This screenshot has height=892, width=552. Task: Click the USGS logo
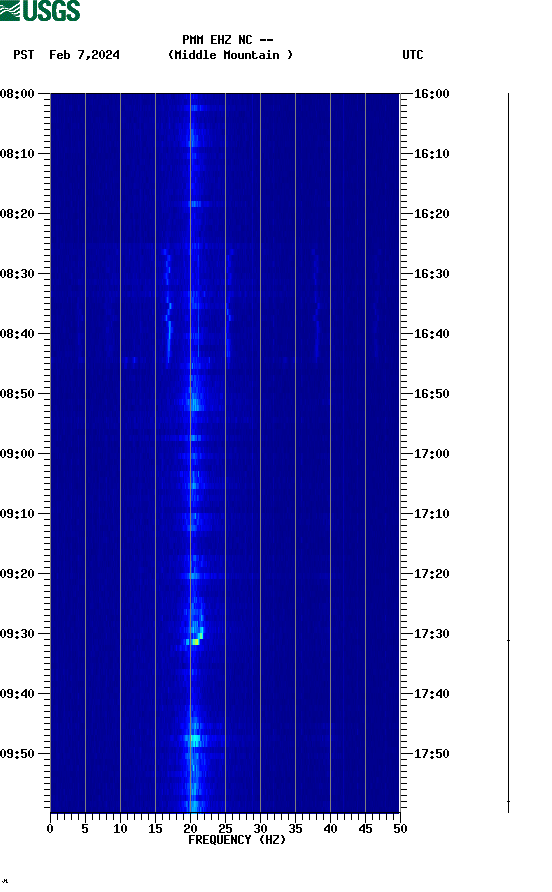pyautogui.click(x=40, y=10)
